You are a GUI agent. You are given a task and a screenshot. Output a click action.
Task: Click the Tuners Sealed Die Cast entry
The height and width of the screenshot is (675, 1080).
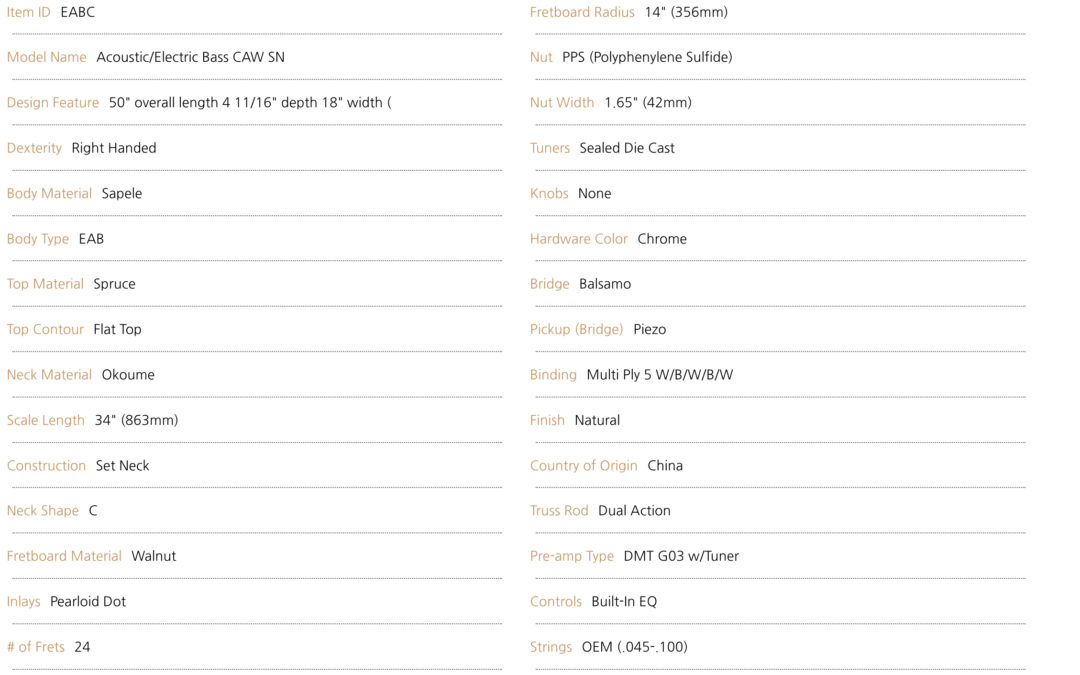(x=602, y=148)
